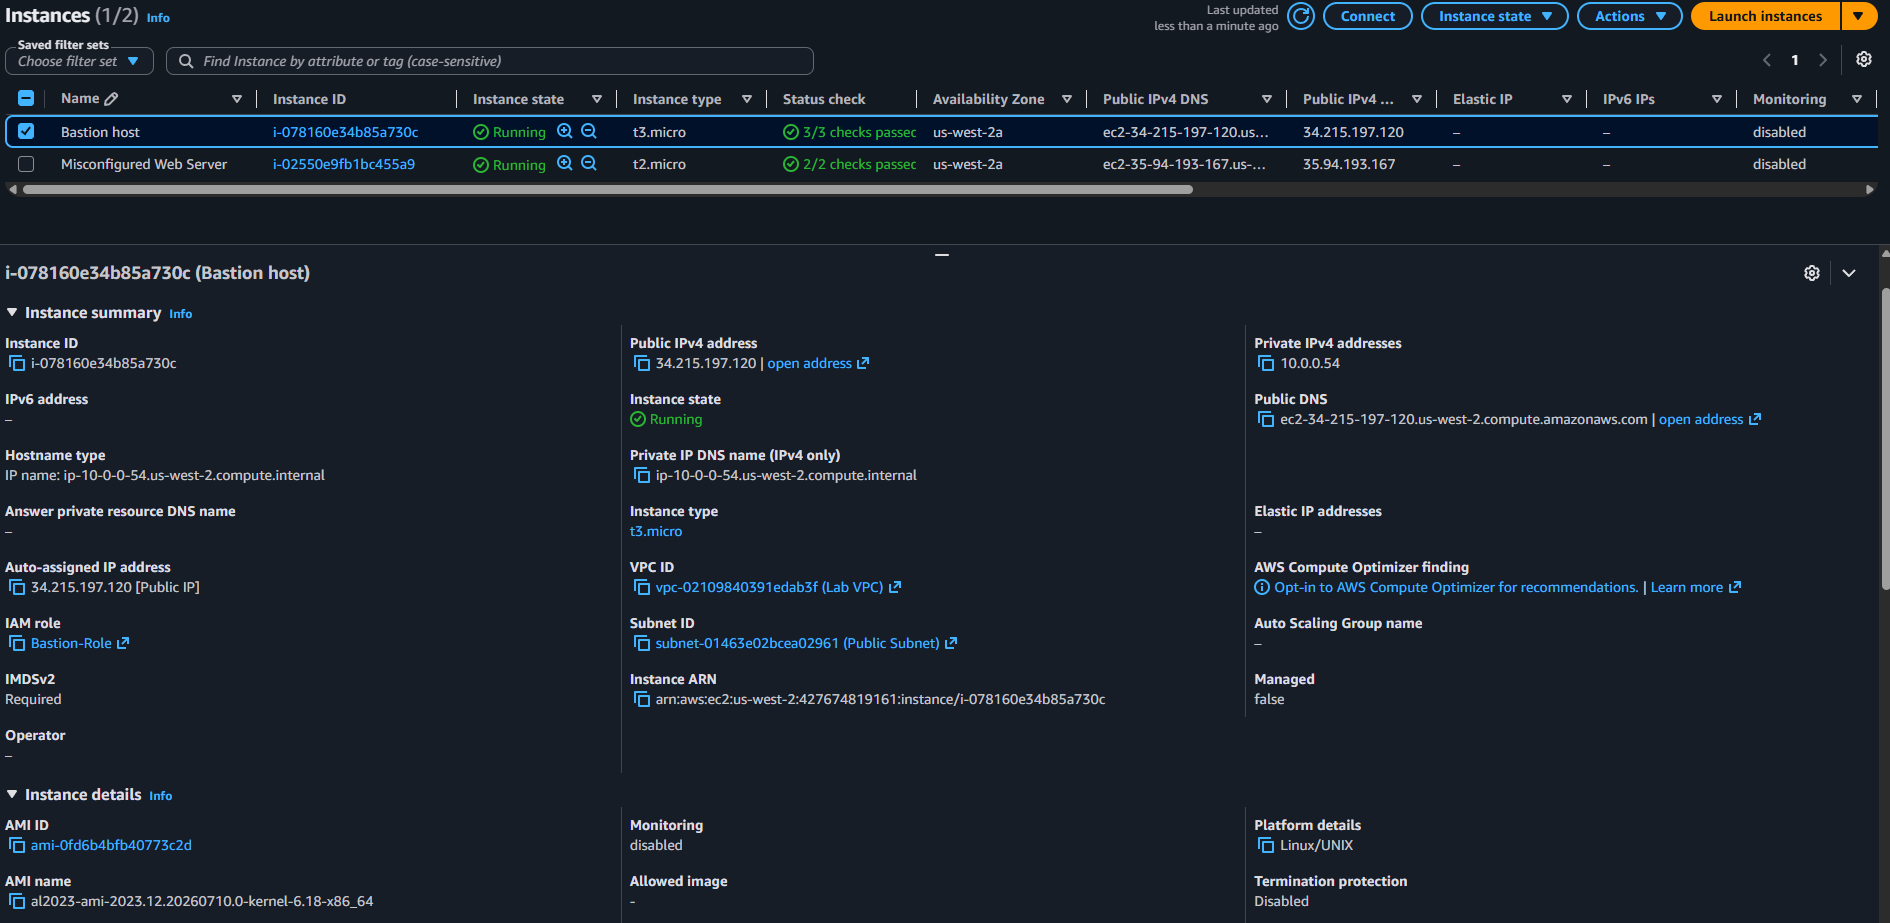Viewport: 1890px width, 923px height.
Task: Copy the Public IPv4 address 34.215.197.120
Action: tap(642, 364)
